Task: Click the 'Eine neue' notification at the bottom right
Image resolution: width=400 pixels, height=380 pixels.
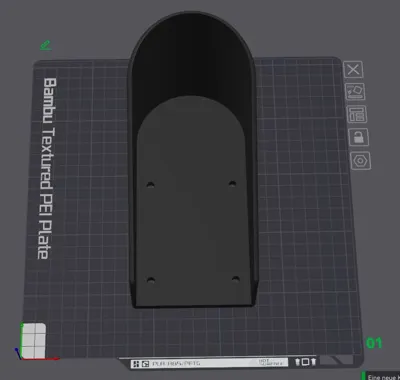Action: pos(381,376)
